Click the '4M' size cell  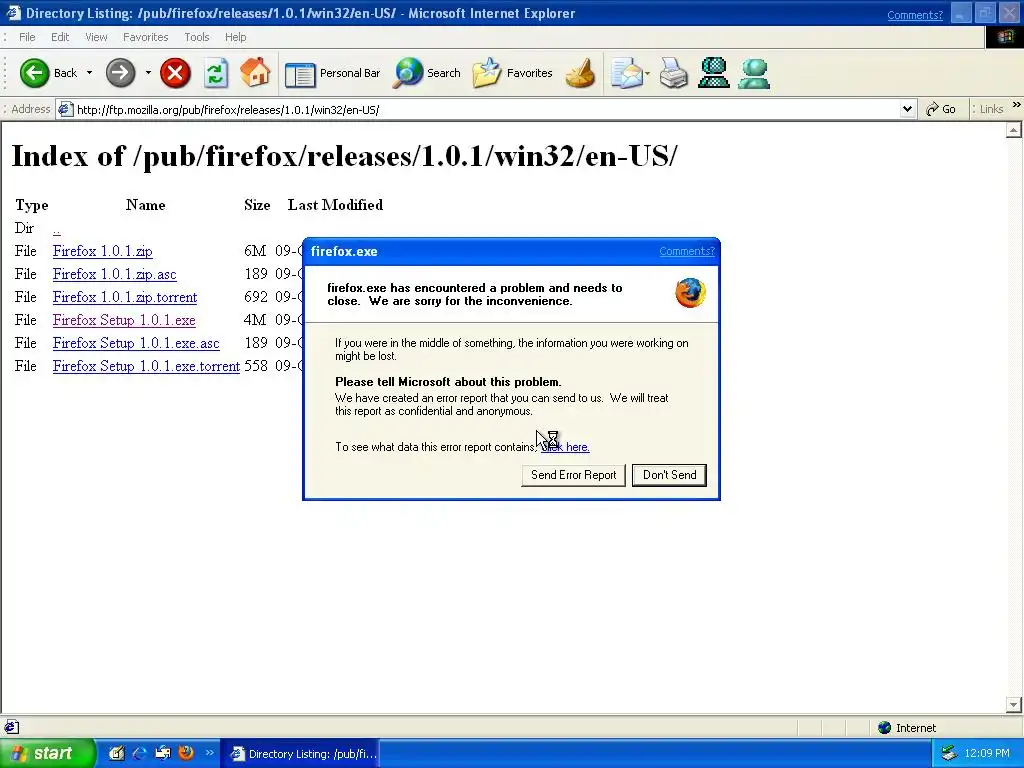tap(255, 320)
